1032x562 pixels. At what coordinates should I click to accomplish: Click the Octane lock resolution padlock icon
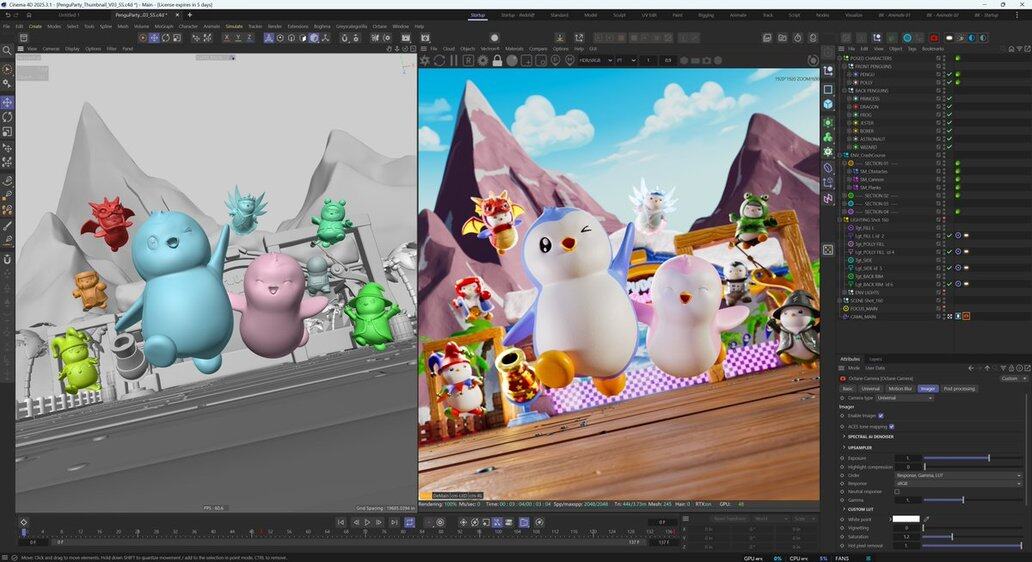(x=498, y=61)
